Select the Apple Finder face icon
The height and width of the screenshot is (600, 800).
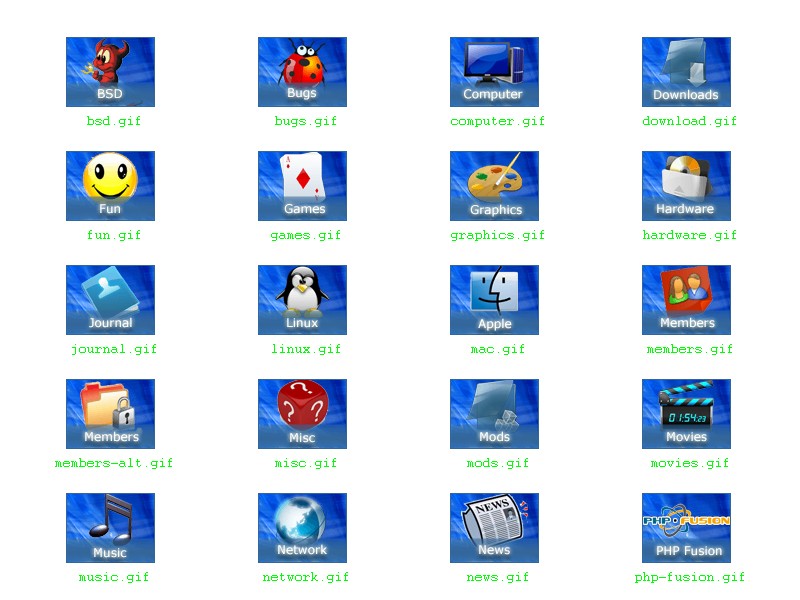(x=494, y=300)
